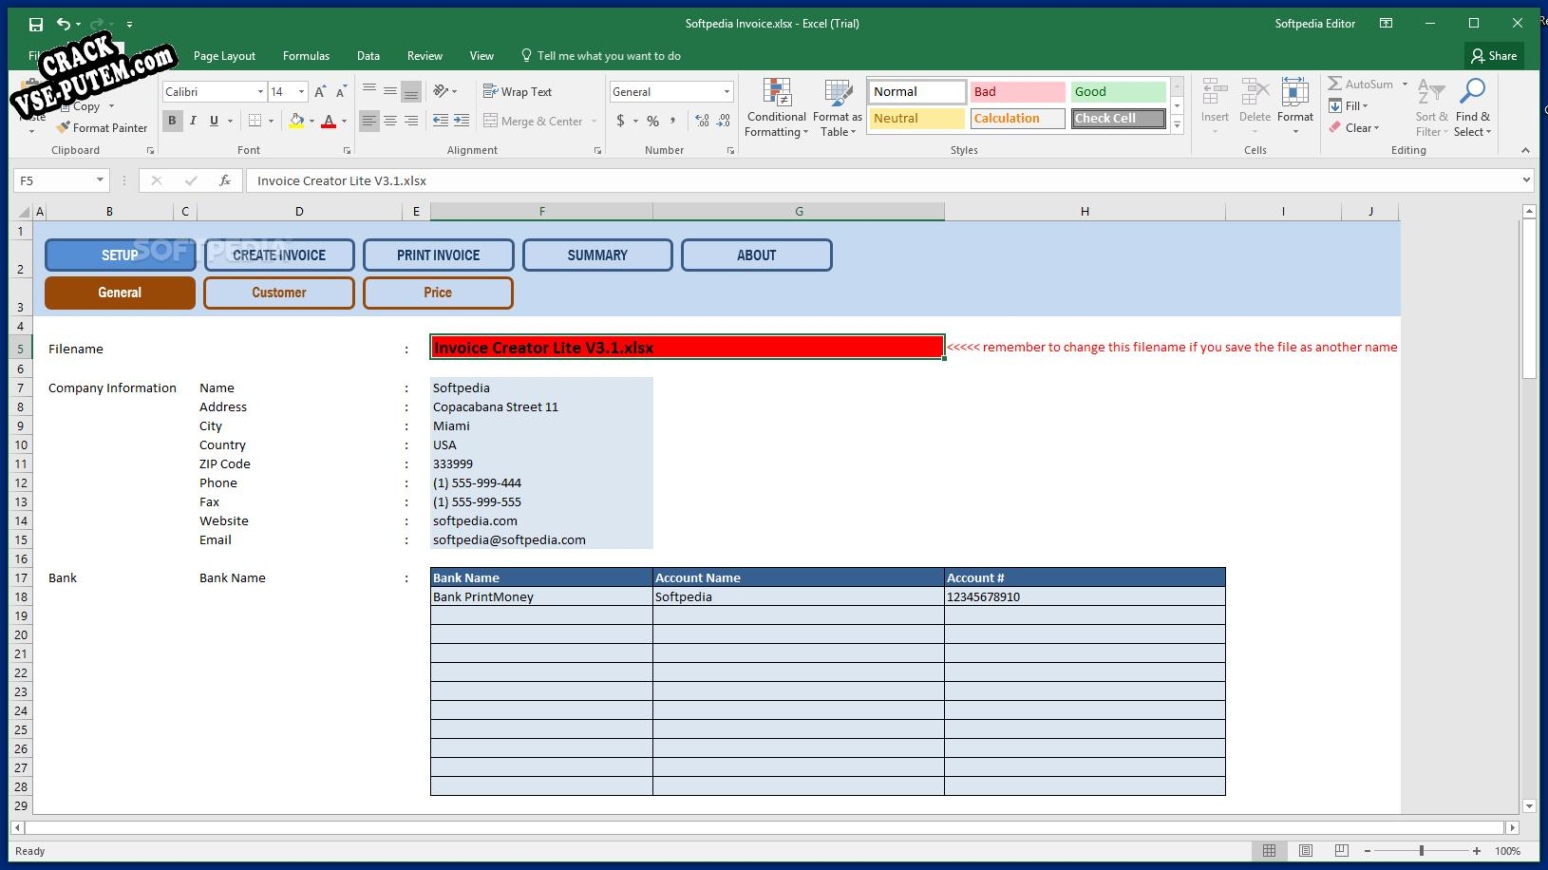Viewport: 1548px width, 870px height.
Task: Expand the Name Box F5 dropdown
Action: pyautogui.click(x=100, y=181)
